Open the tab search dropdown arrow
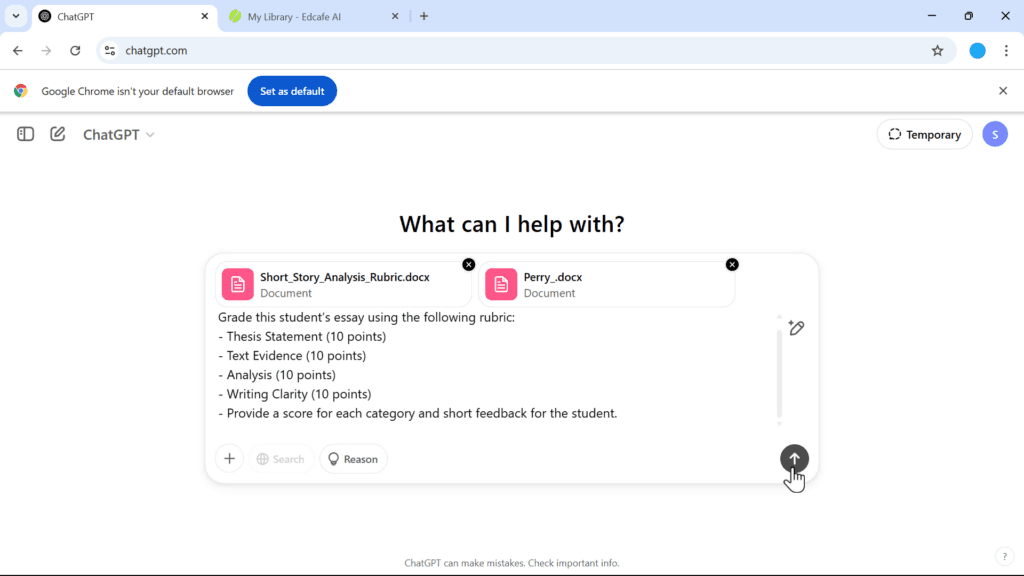The height and width of the screenshot is (576, 1024). click(16, 16)
